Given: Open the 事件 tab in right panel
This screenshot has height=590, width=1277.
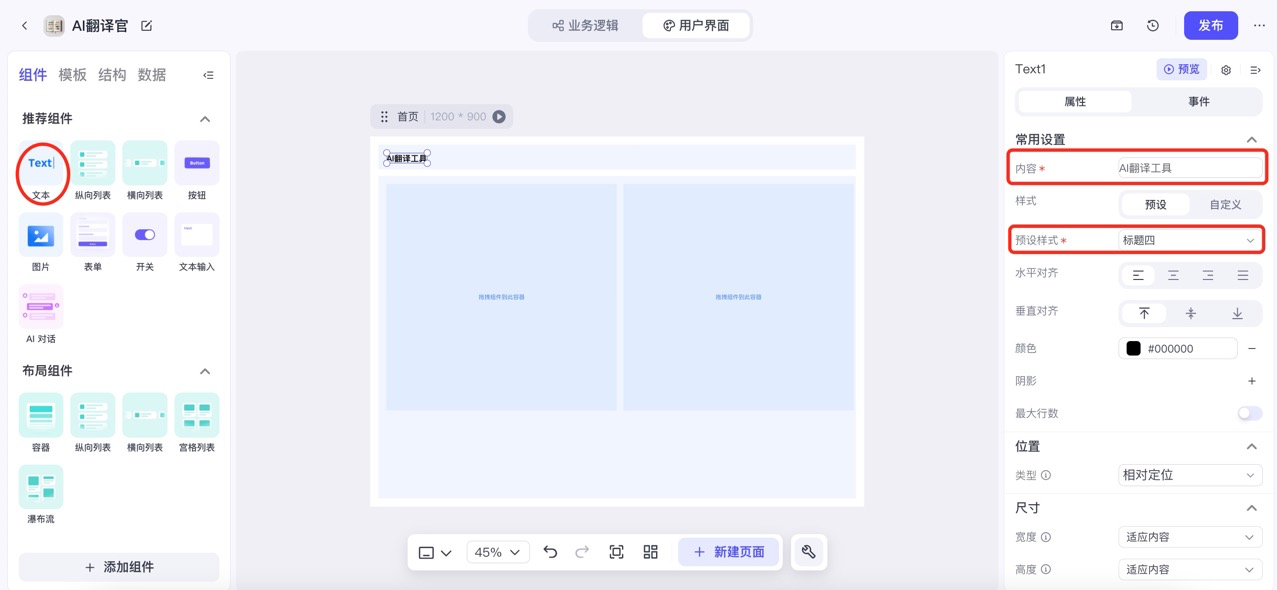Looking at the screenshot, I should [1199, 101].
